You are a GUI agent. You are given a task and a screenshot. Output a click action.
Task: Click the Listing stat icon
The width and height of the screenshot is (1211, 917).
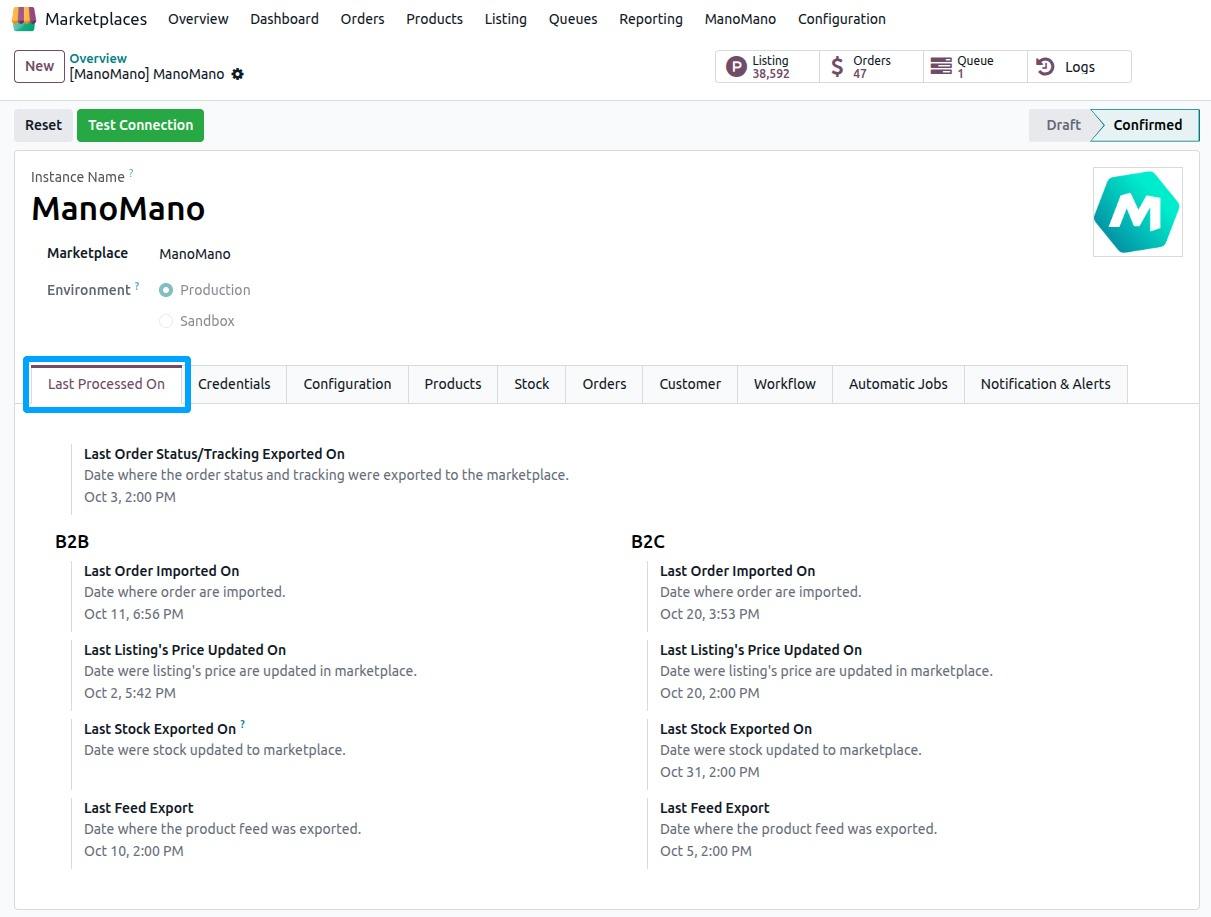736,67
